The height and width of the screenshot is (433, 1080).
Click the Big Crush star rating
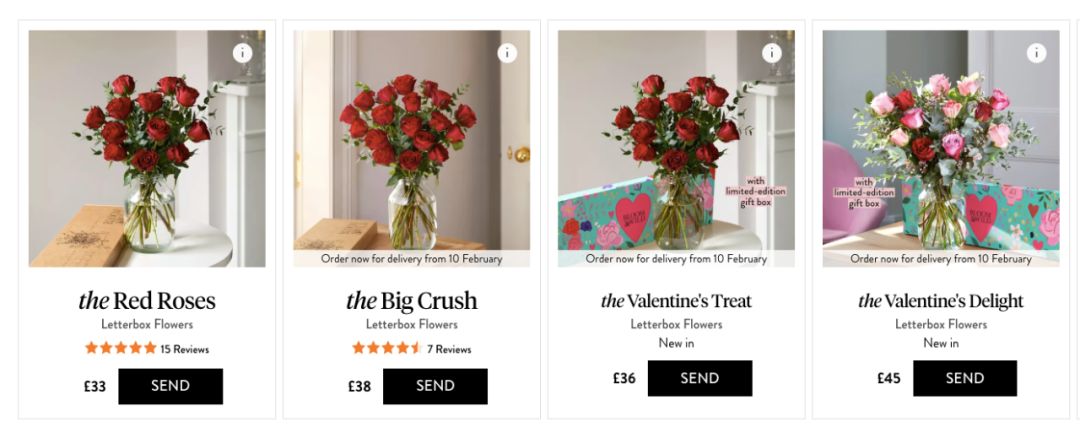click(x=386, y=348)
